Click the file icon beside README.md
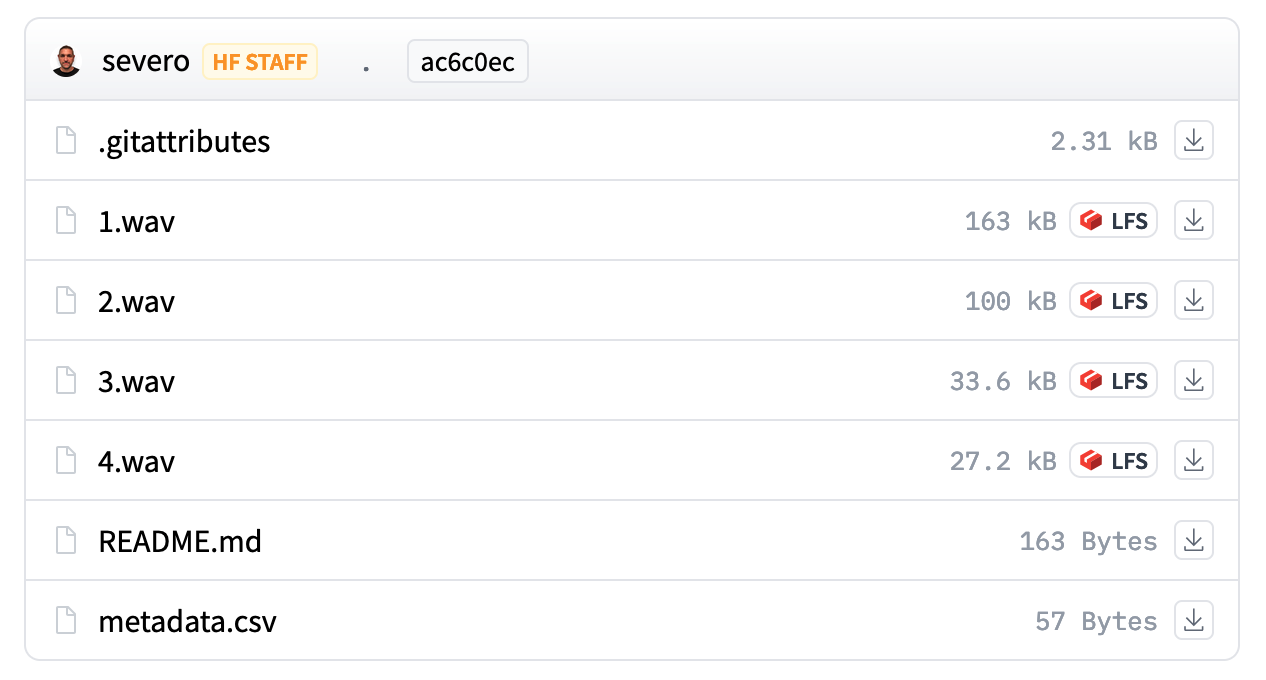 pos(66,541)
